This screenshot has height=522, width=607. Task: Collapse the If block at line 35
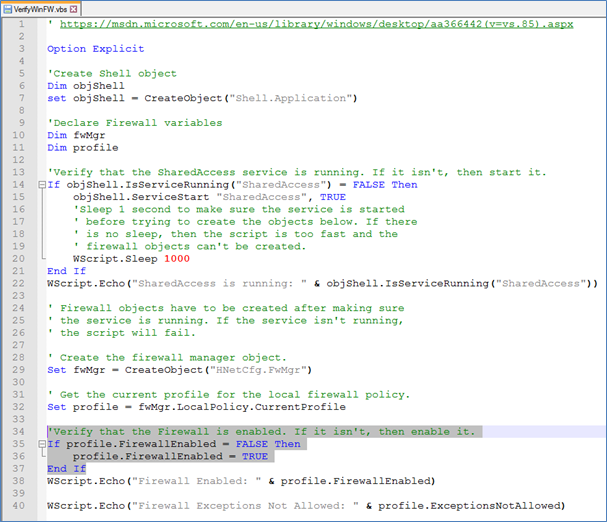pyautogui.click(x=42, y=444)
